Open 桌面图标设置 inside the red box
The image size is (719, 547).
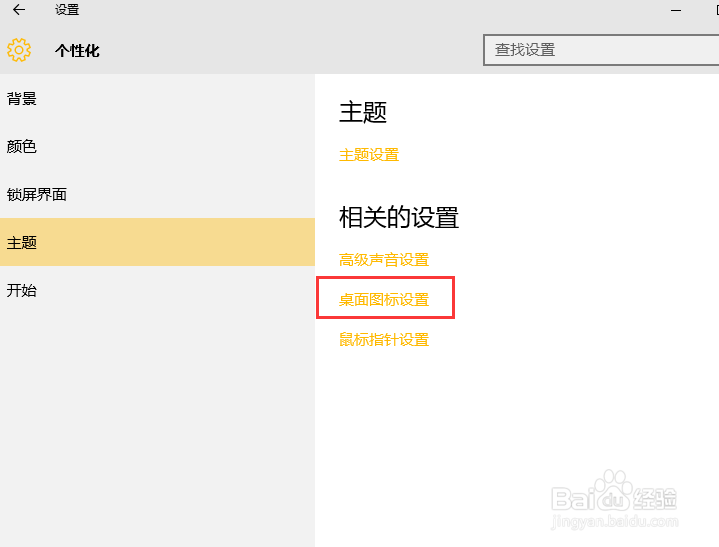(384, 300)
